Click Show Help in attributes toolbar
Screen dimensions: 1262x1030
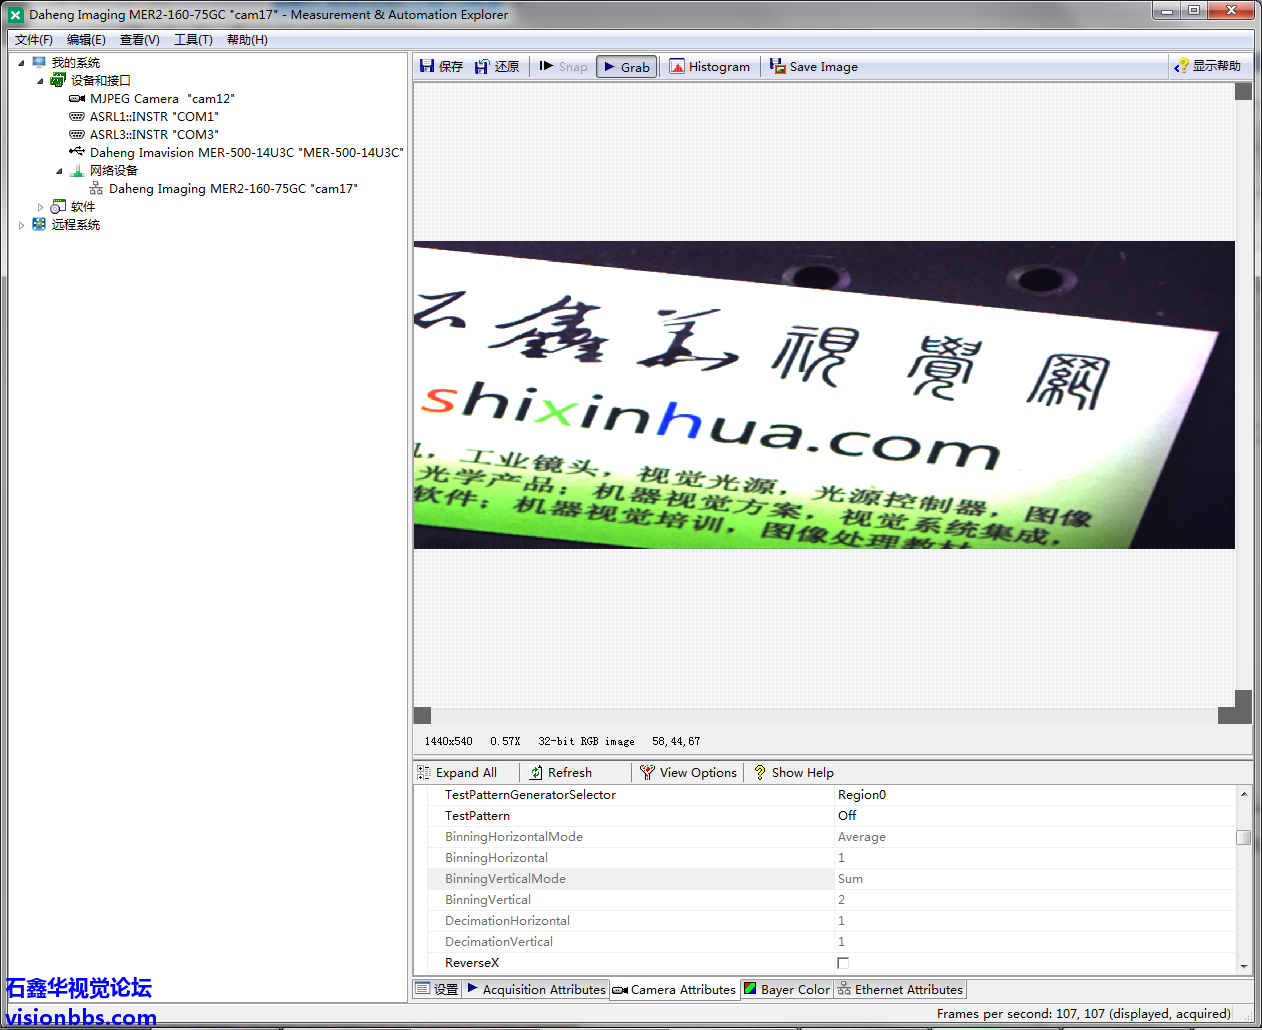[x=793, y=773]
